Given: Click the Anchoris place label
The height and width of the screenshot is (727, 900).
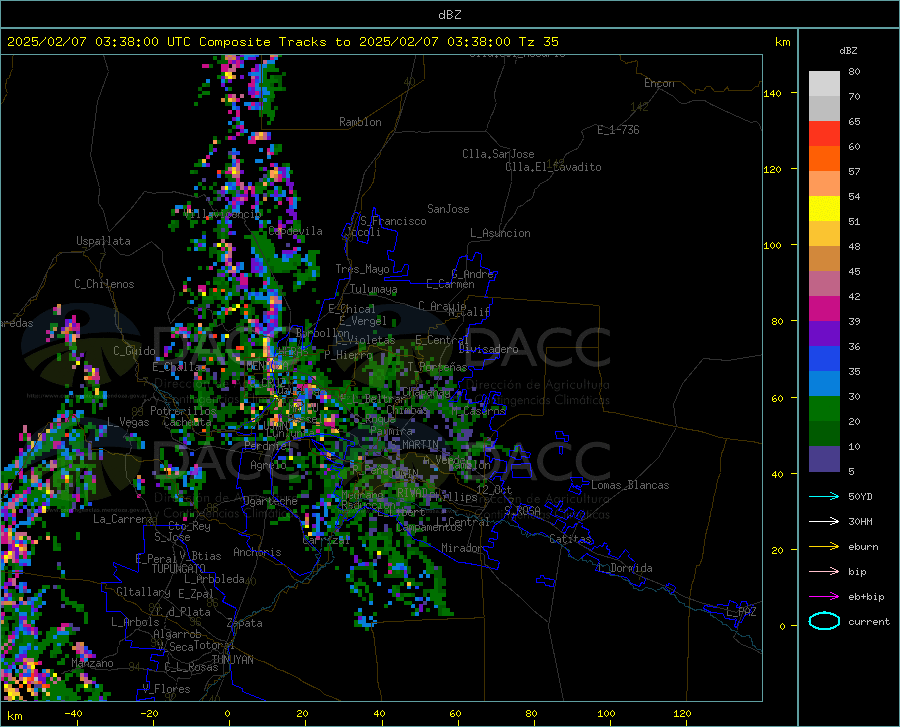Looking at the screenshot, I should point(257,552).
